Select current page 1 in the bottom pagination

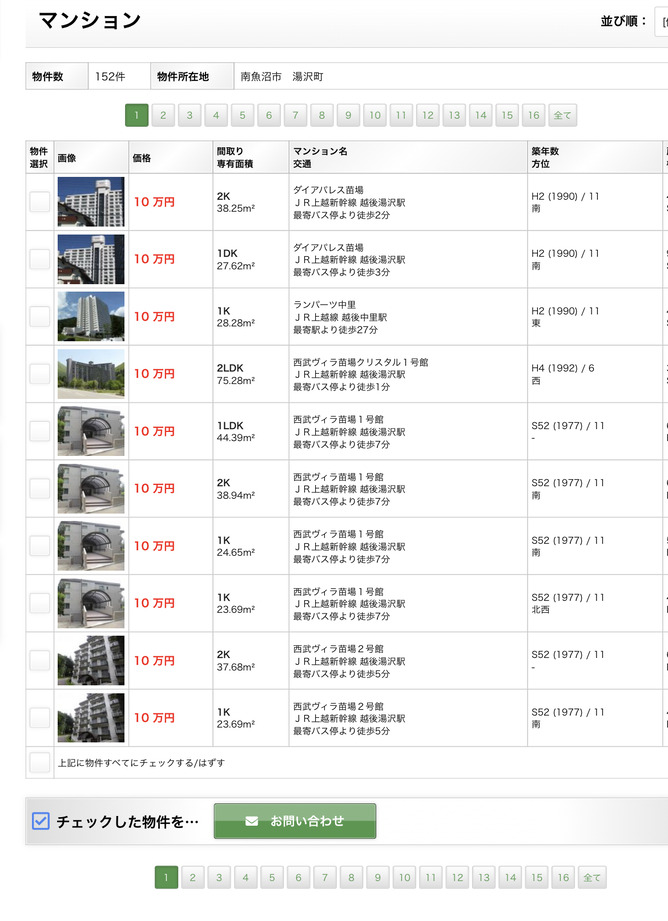click(x=166, y=878)
